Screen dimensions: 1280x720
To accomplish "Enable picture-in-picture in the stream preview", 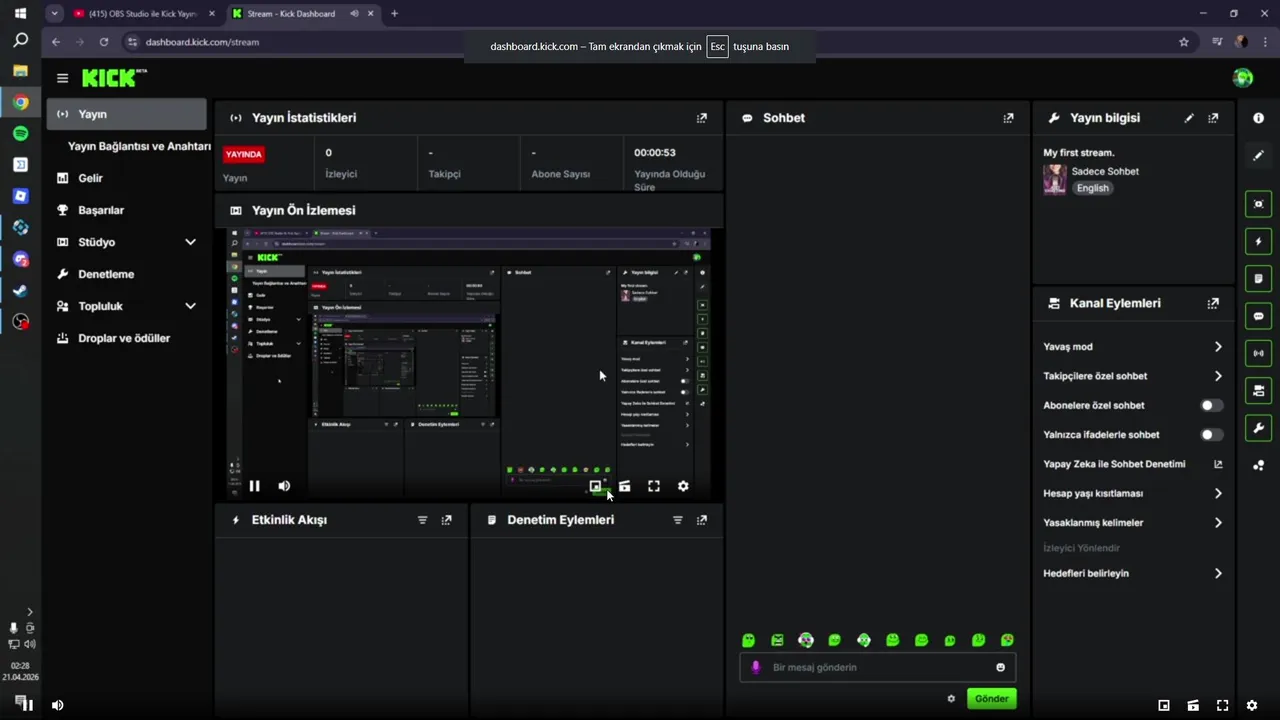I will click(x=595, y=486).
